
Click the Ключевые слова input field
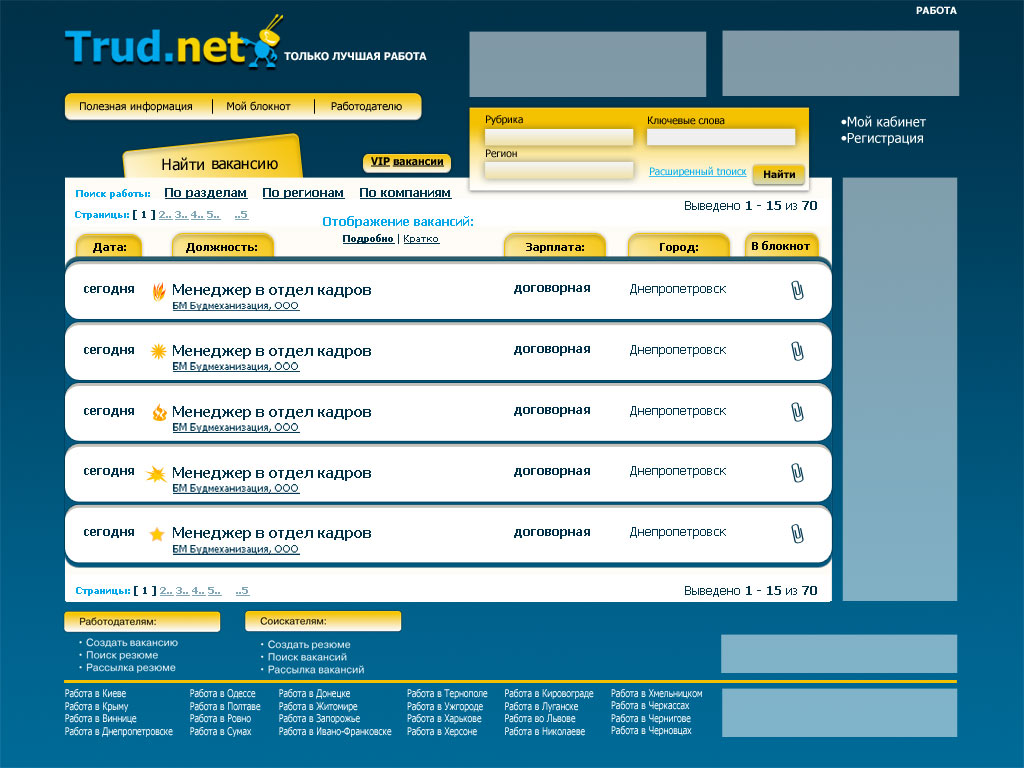click(x=721, y=137)
